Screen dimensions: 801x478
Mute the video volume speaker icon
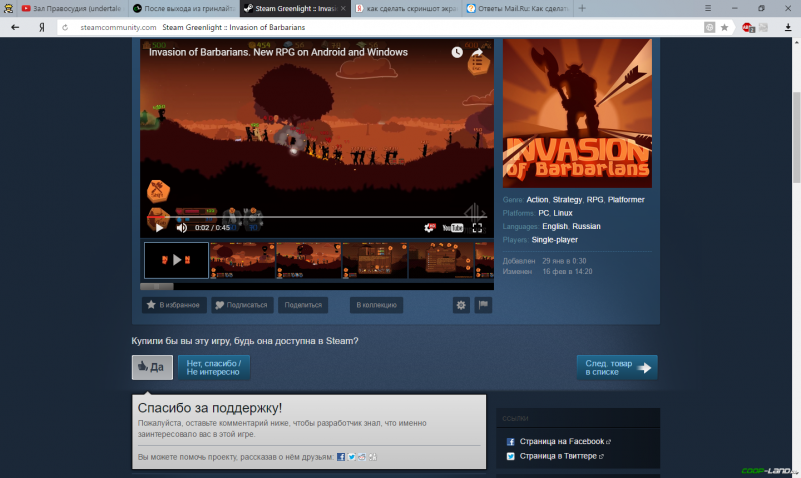click(x=181, y=228)
